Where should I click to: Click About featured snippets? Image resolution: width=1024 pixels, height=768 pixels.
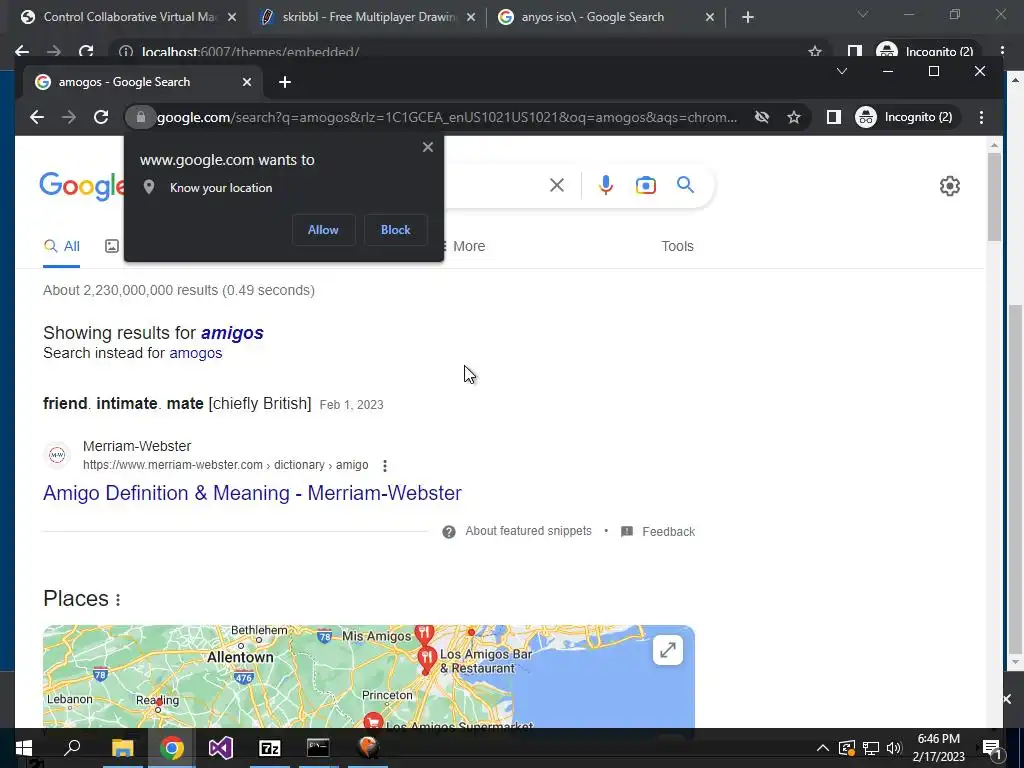pos(528,531)
